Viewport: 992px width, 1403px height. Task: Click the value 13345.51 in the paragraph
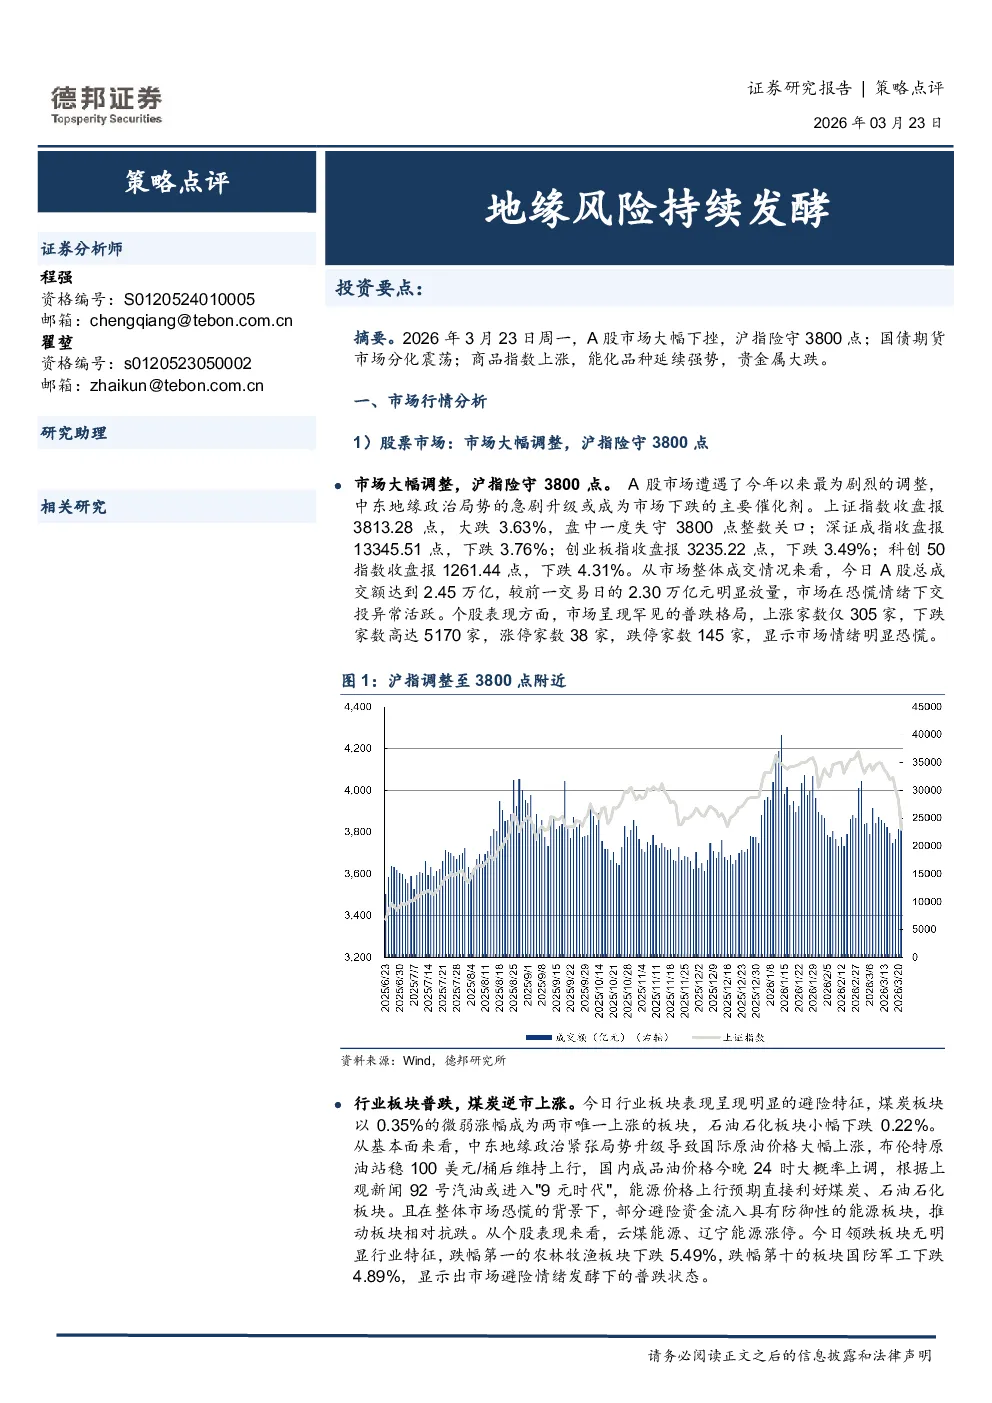(x=387, y=549)
